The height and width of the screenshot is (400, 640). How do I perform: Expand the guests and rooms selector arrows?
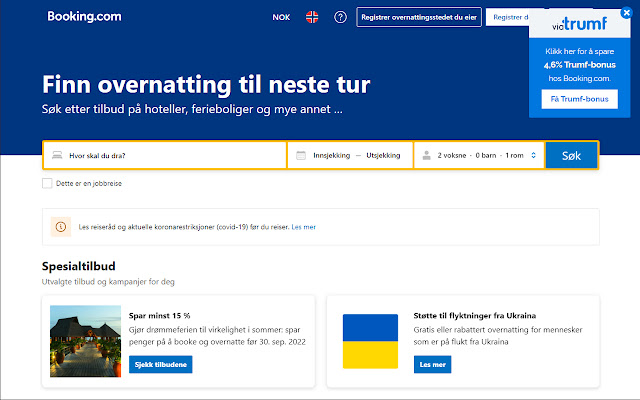[533, 155]
